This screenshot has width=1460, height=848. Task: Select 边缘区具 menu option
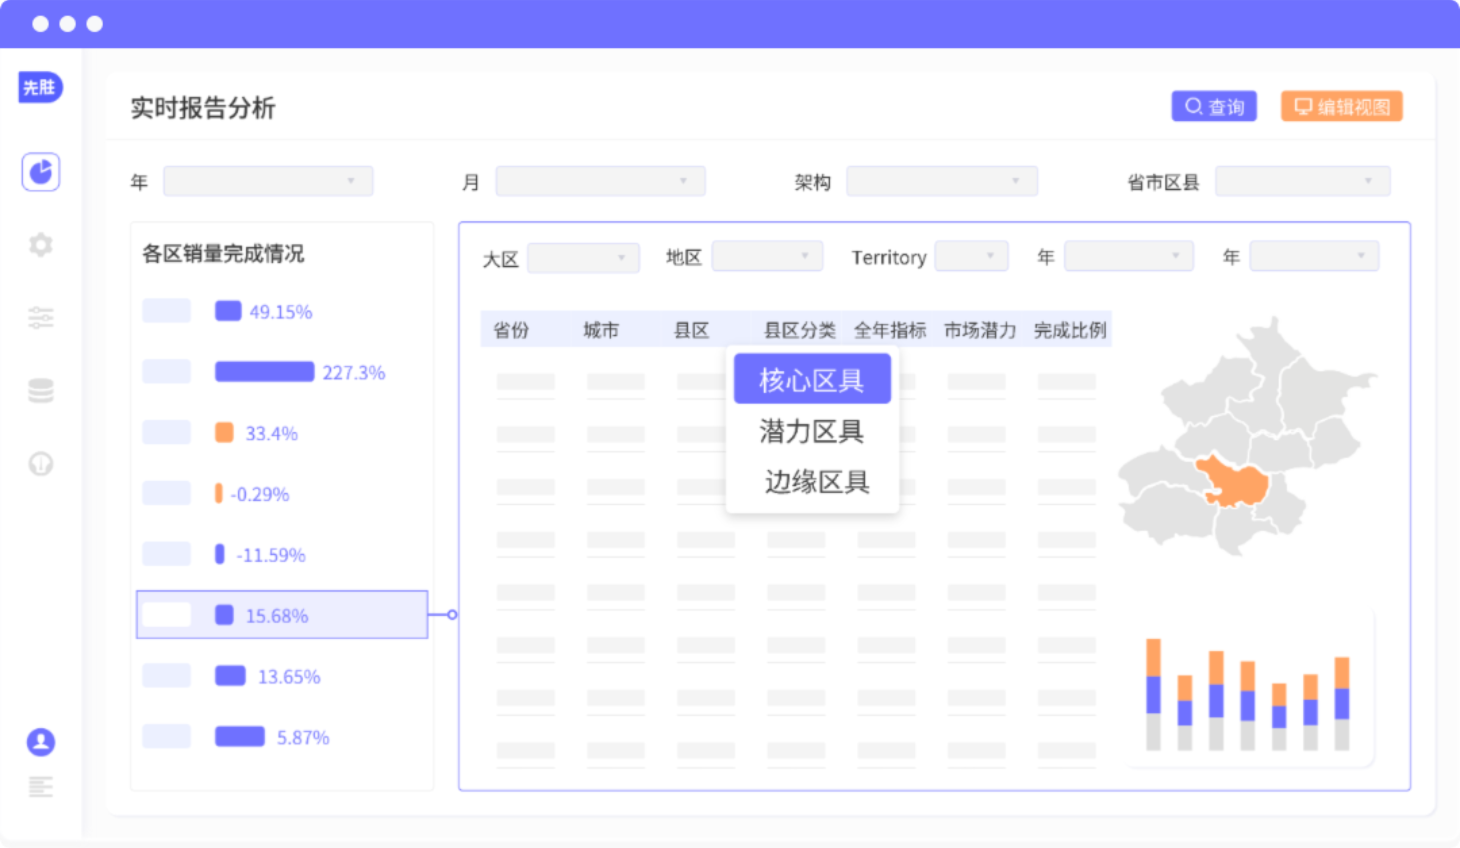(816, 482)
